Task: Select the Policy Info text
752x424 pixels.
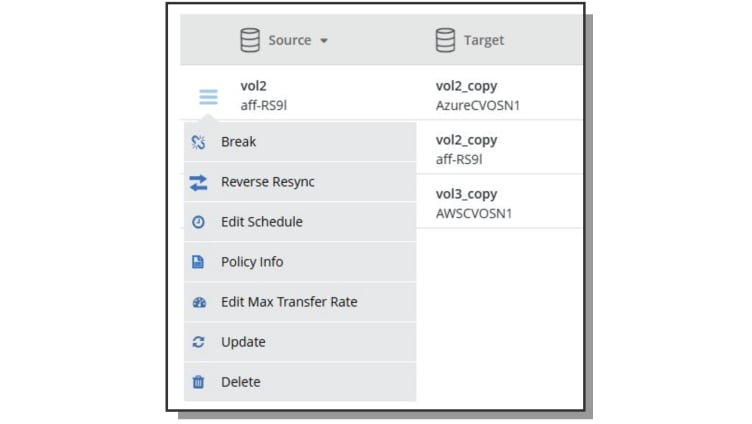Action: coord(252,262)
